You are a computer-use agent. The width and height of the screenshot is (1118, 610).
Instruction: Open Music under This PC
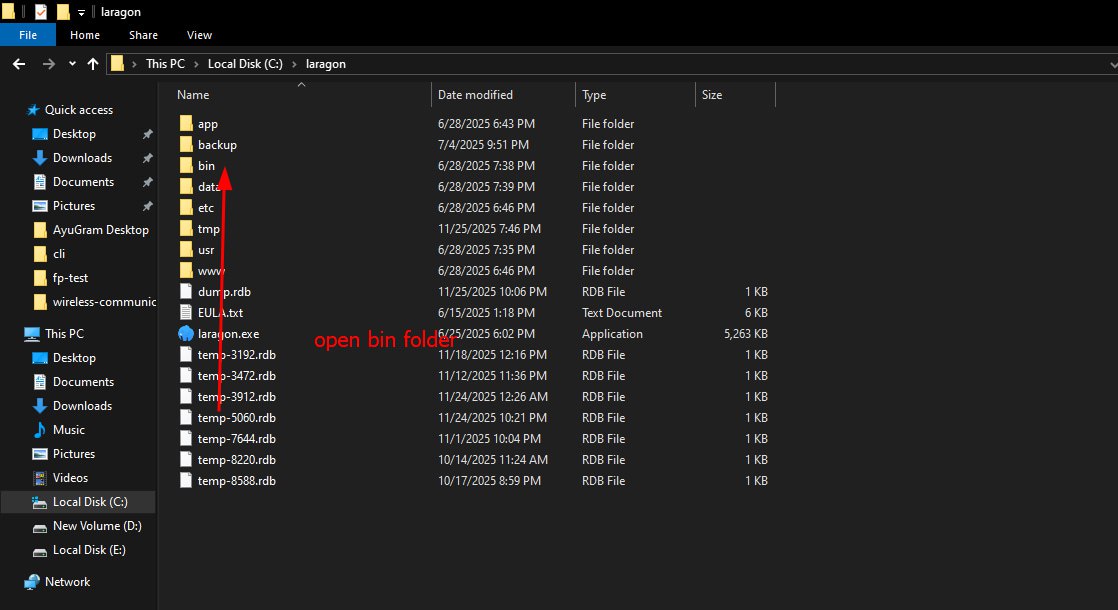(68, 430)
